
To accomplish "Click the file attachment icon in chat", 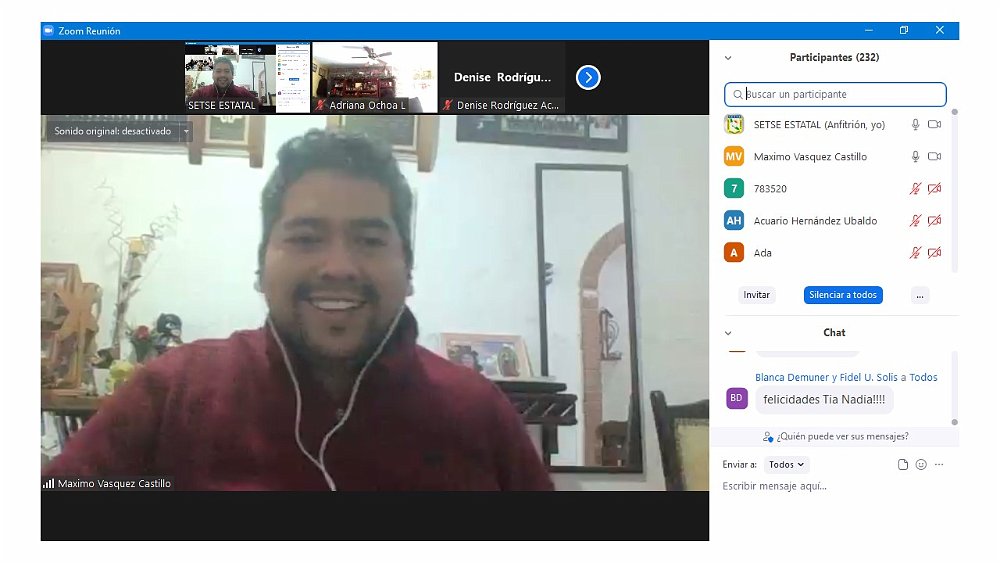I will click(903, 465).
